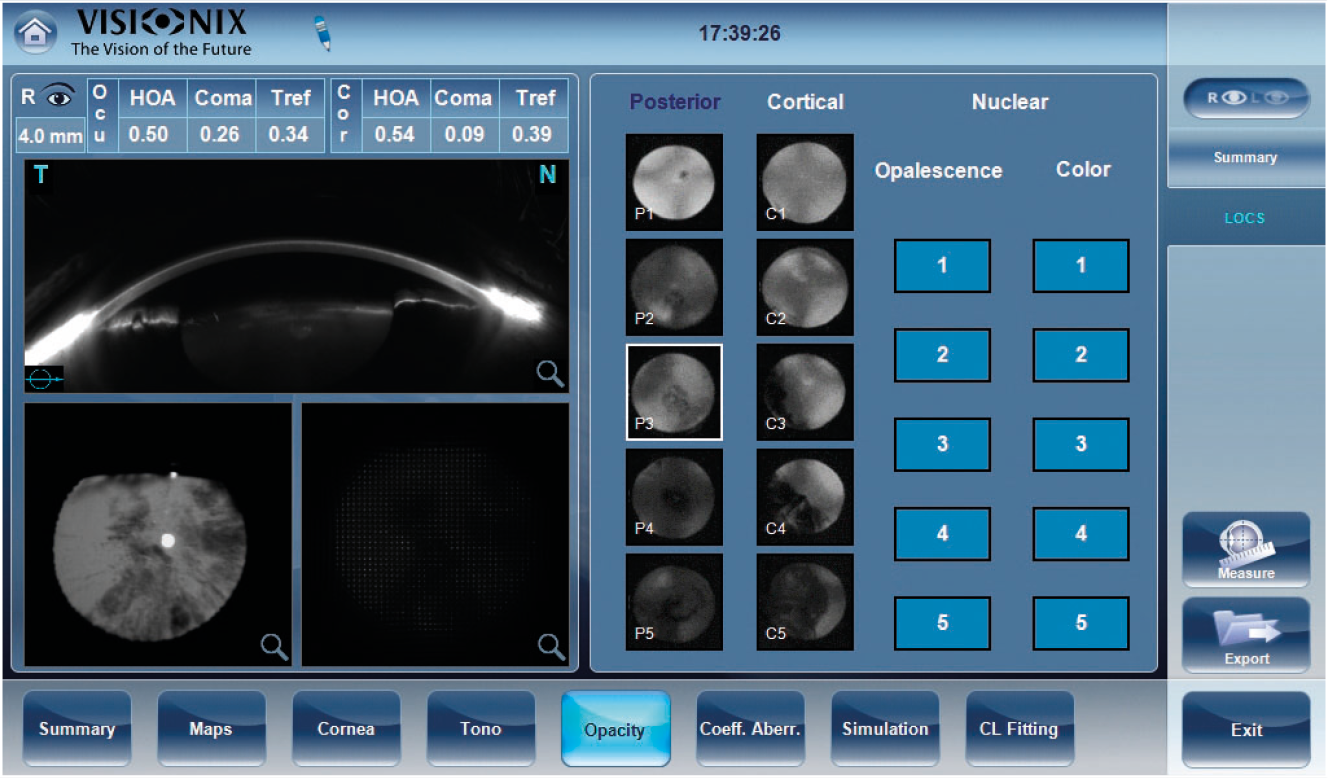Toggle the R/L eye selector

point(1245,99)
